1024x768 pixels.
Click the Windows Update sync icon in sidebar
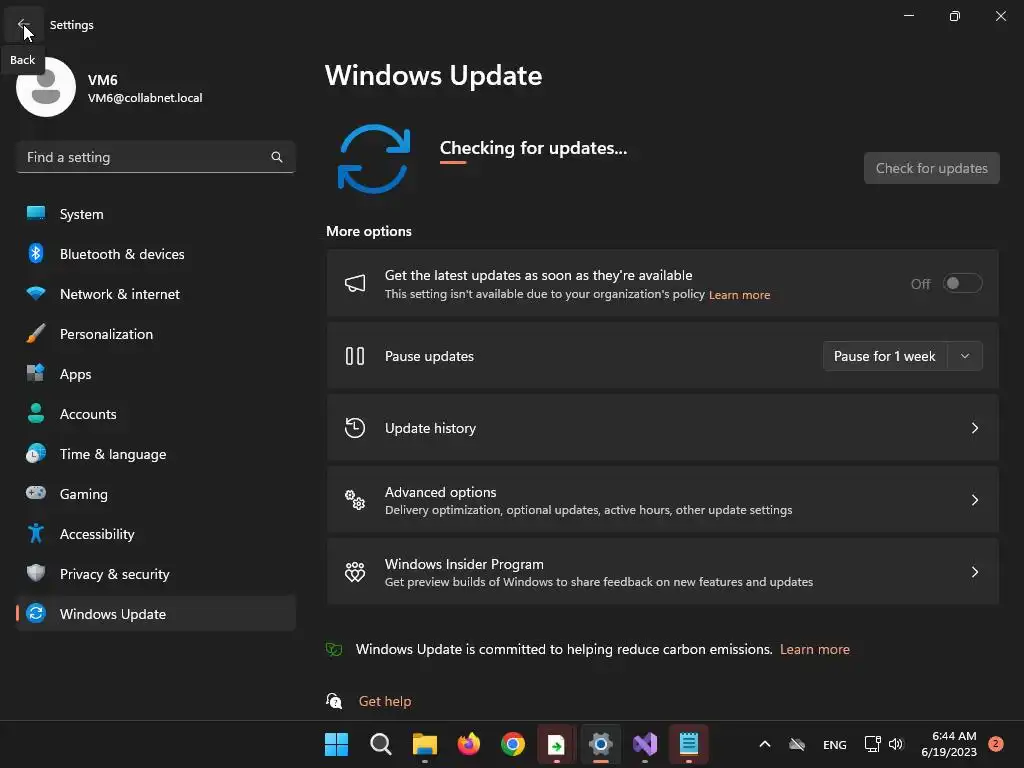[x=36, y=613]
